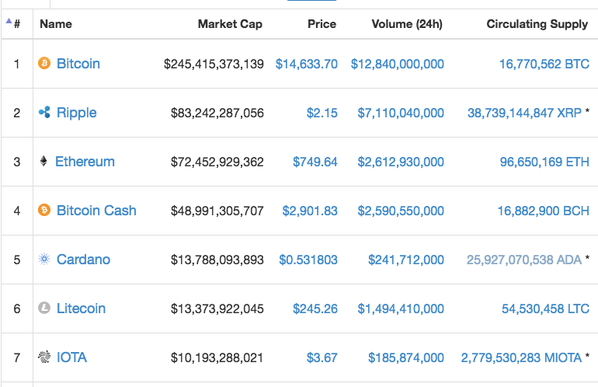Click the Ethereum diamond logo icon
598x387 pixels.
pos(43,161)
